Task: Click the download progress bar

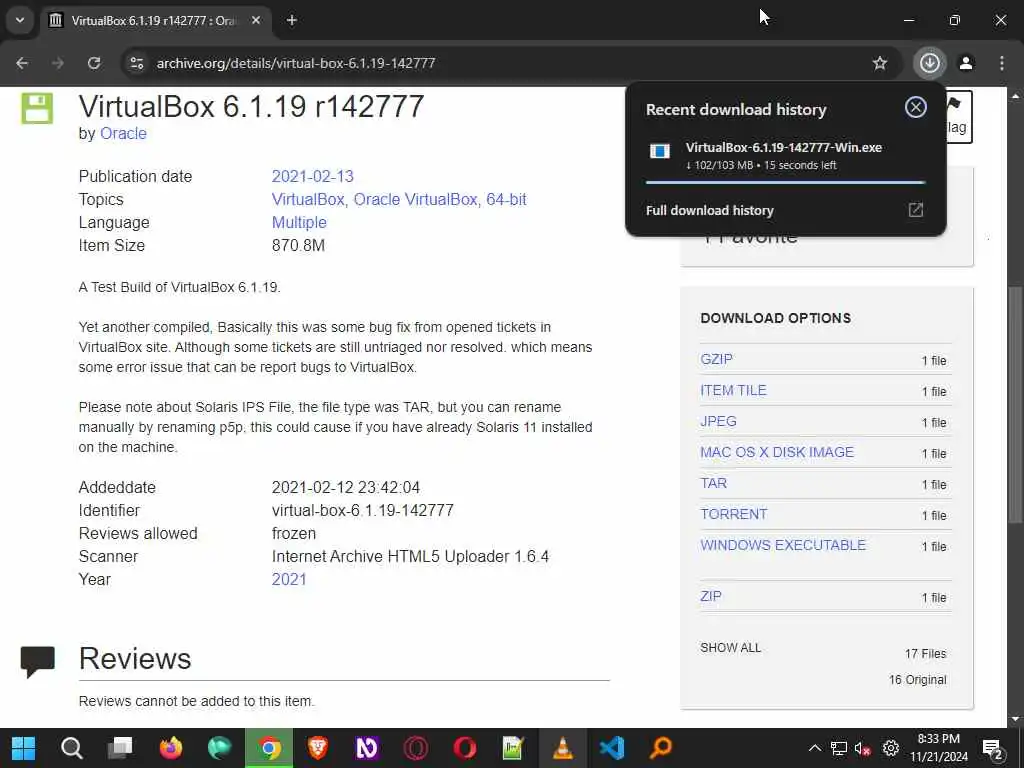Action: coord(785,183)
